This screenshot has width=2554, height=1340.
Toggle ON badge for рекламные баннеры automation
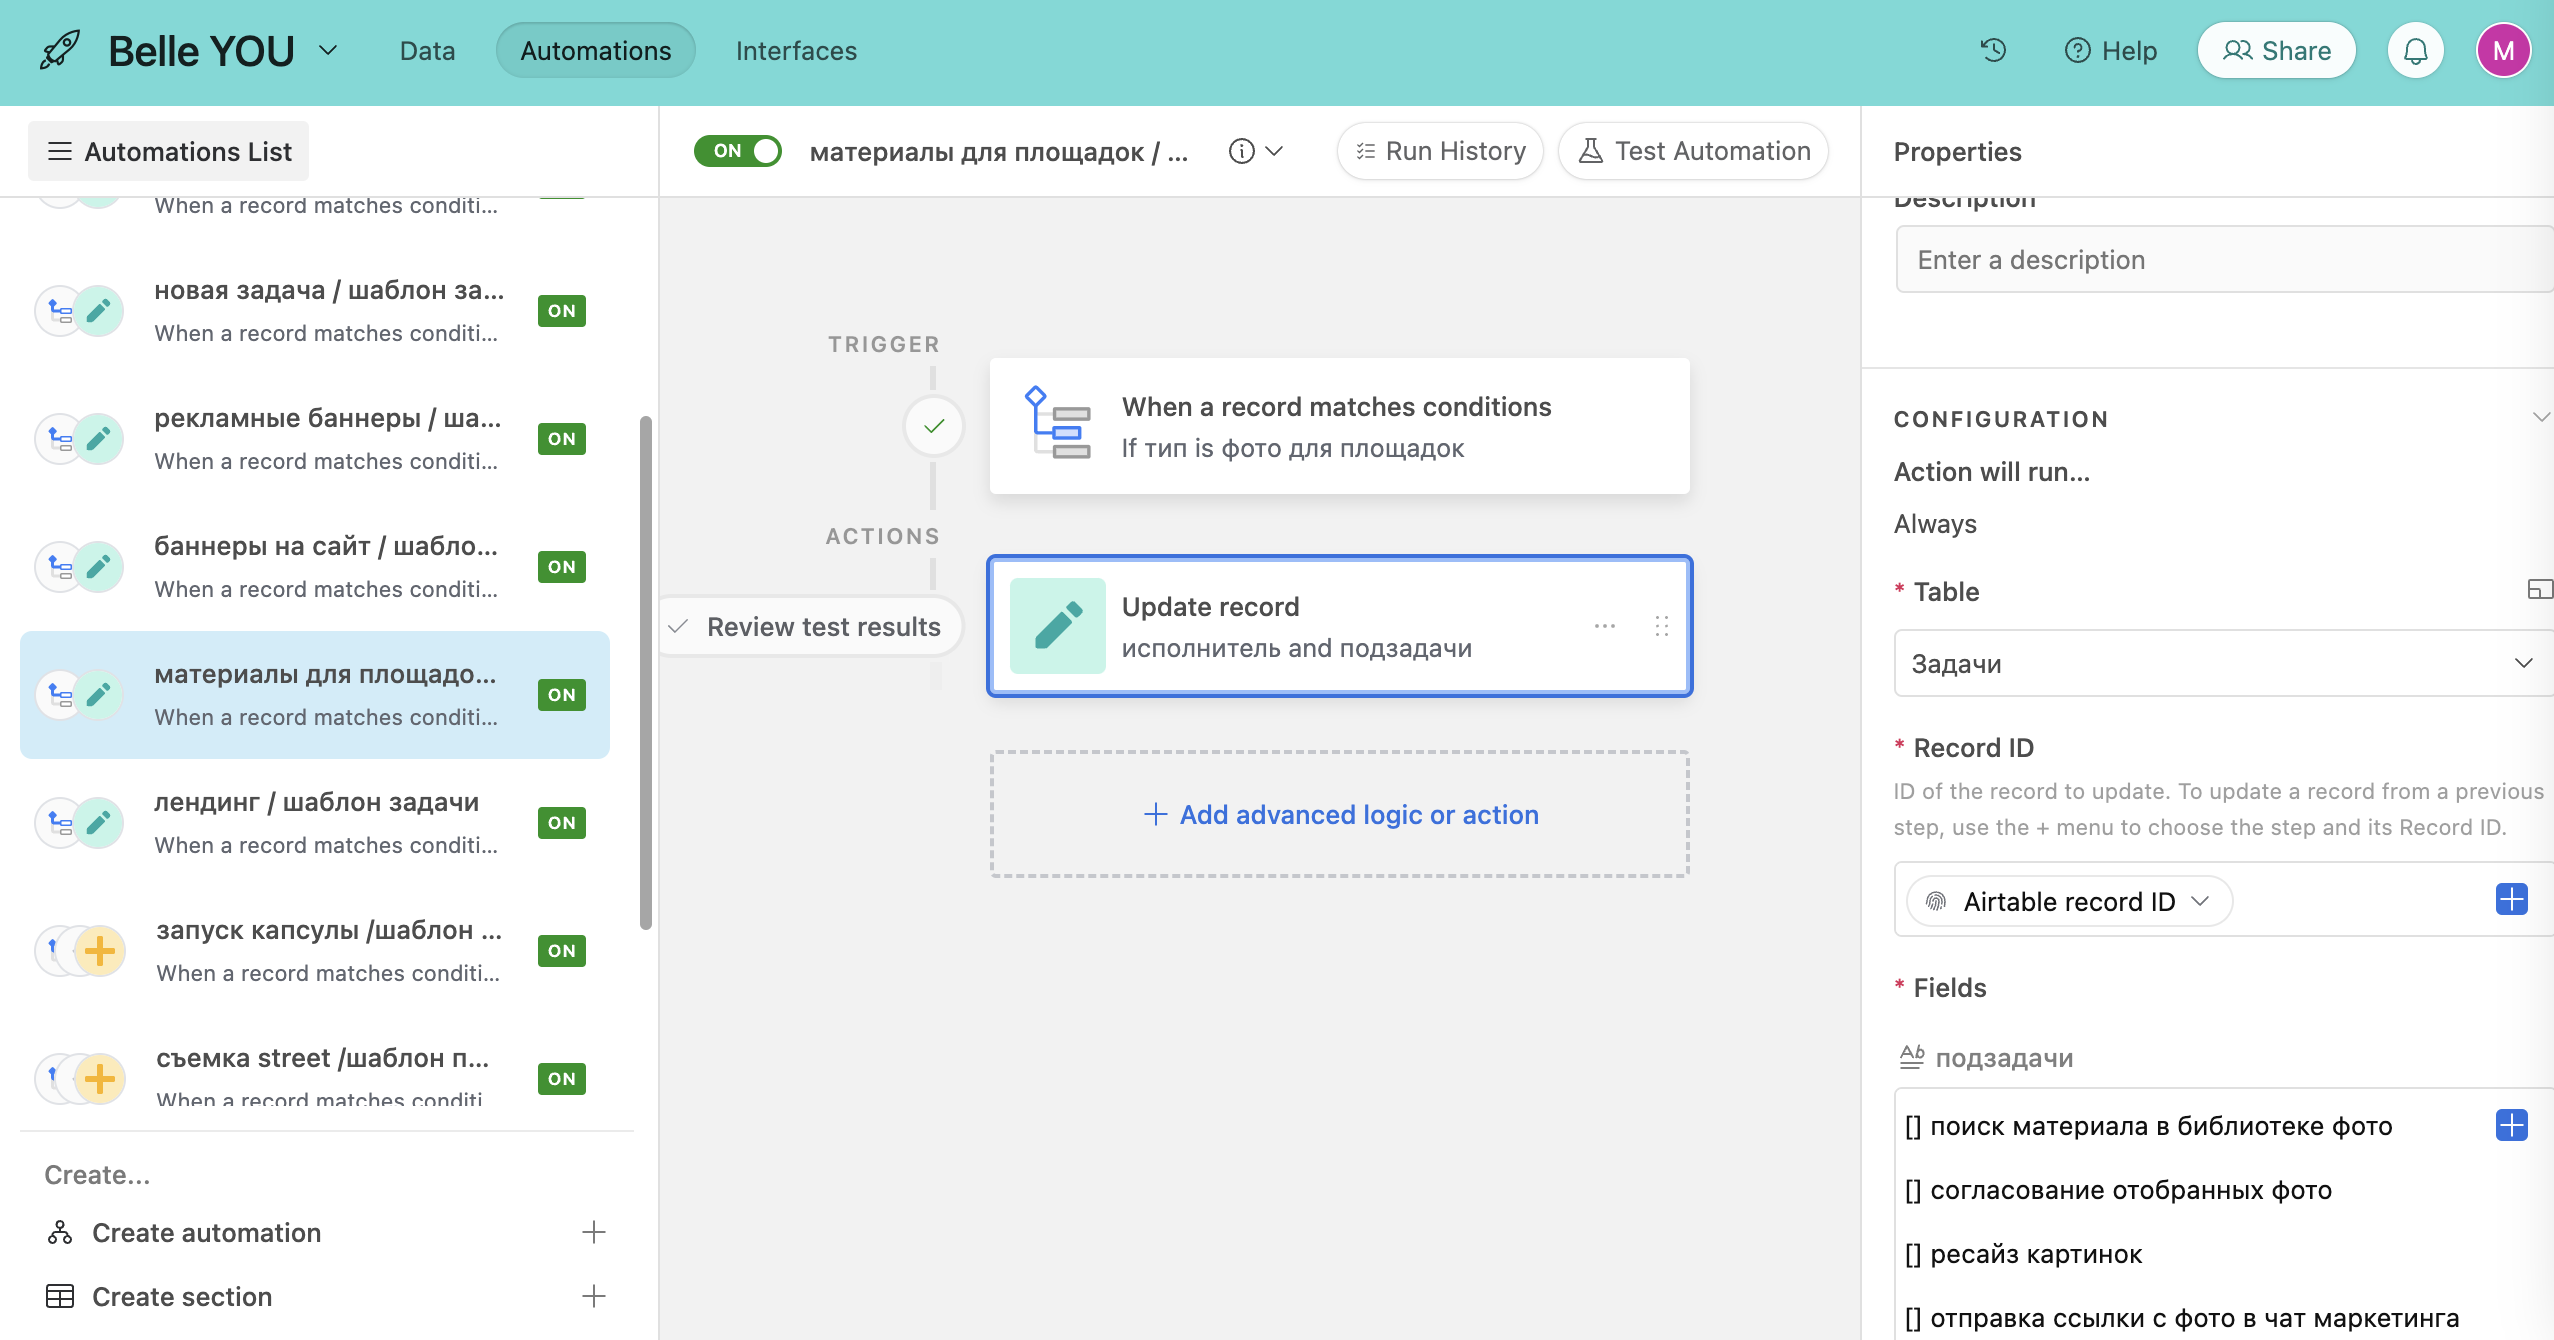point(561,439)
